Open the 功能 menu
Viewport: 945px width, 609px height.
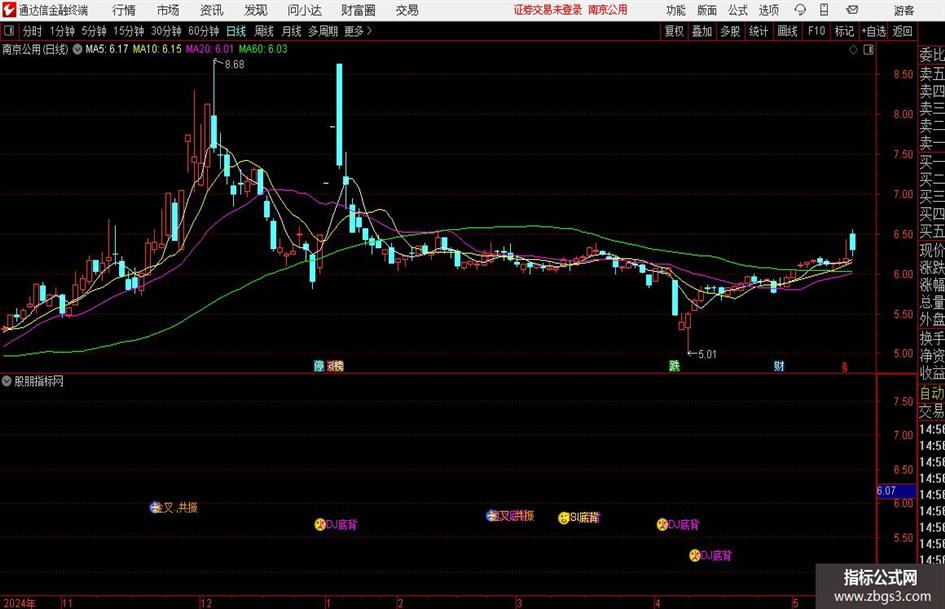click(x=676, y=10)
